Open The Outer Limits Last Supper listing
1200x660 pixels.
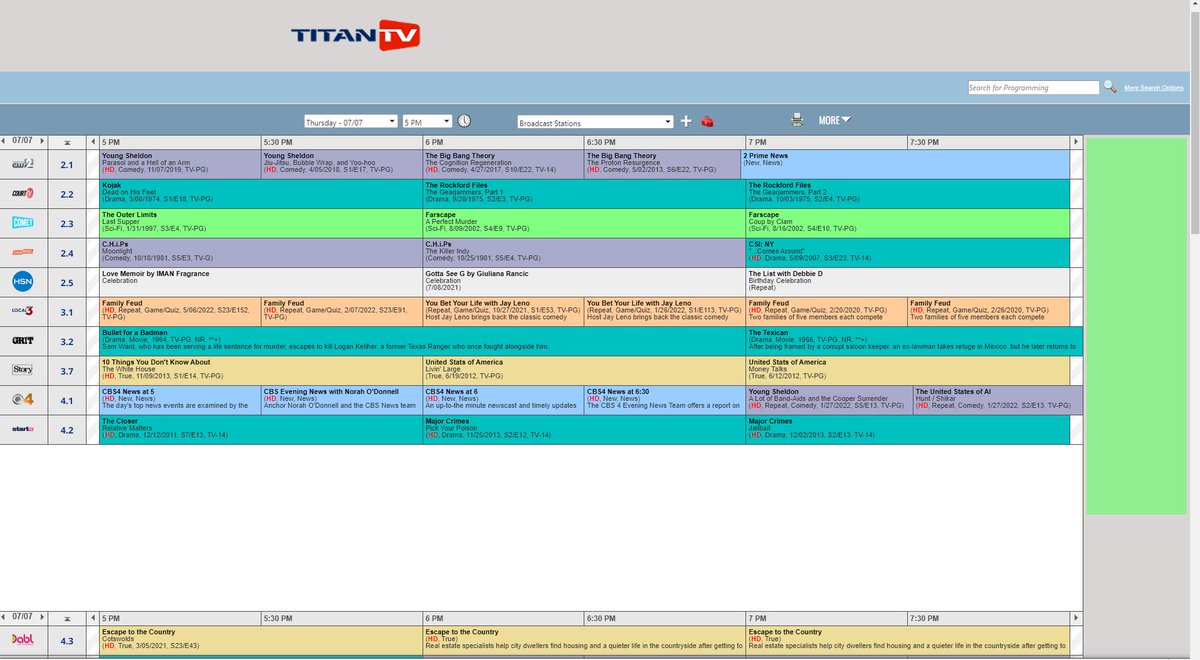tap(260, 223)
